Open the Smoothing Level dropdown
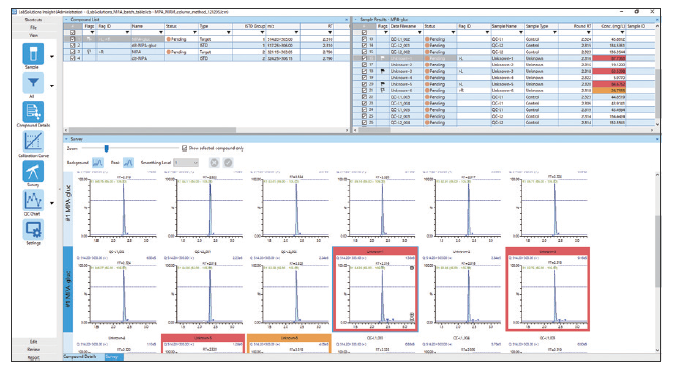The image size is (678, 378). pos(186,163)
